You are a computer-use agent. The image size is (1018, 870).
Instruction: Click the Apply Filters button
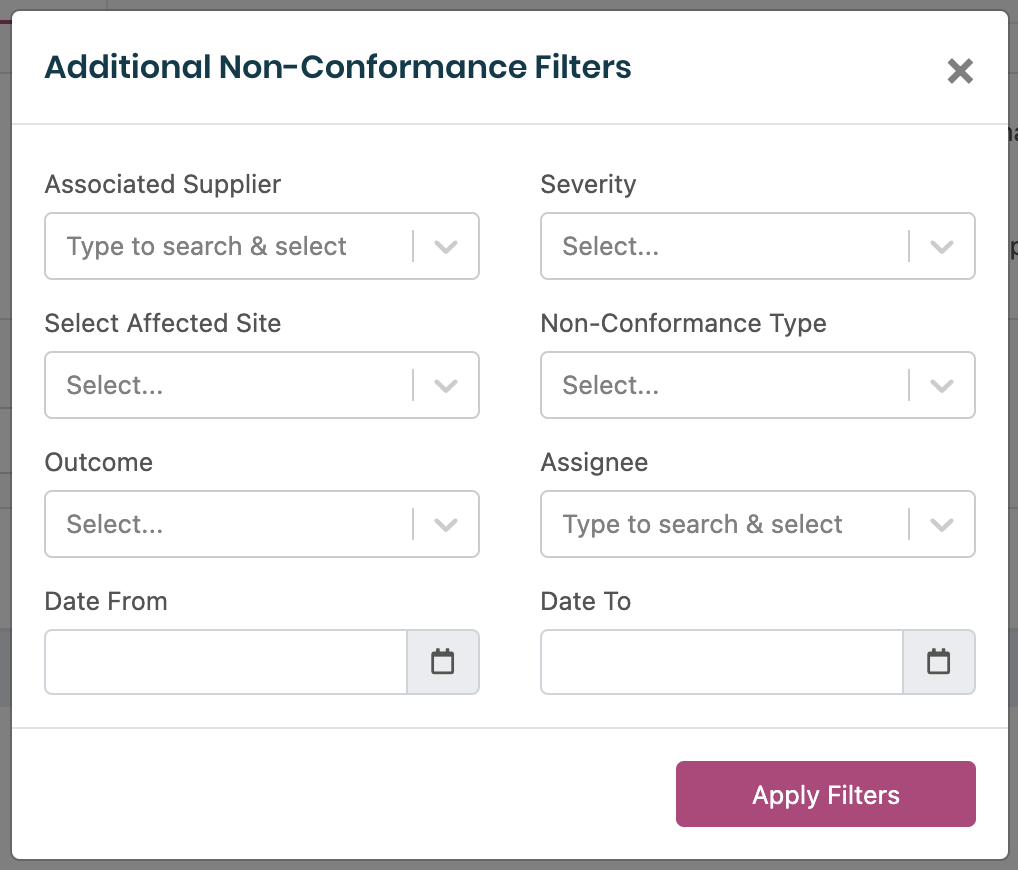pos(825,794)
